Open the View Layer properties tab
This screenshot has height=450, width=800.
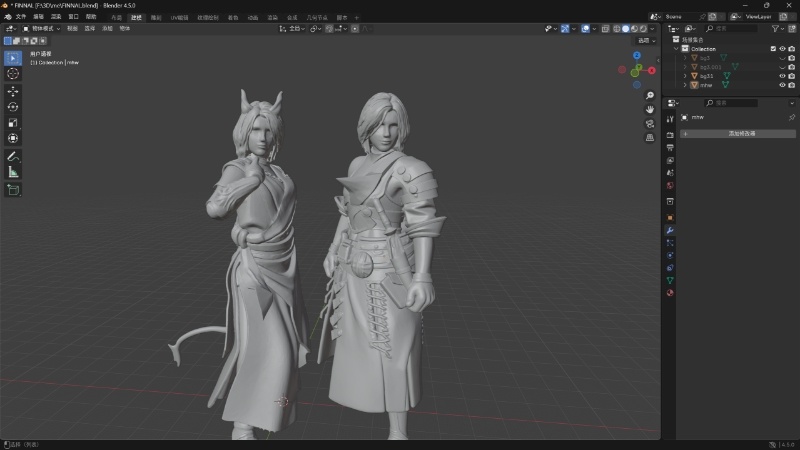pos(670,160)
